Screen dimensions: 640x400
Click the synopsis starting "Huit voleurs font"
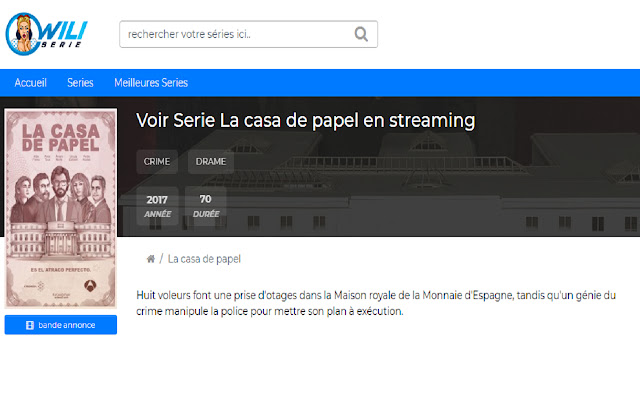coord(376,303)
